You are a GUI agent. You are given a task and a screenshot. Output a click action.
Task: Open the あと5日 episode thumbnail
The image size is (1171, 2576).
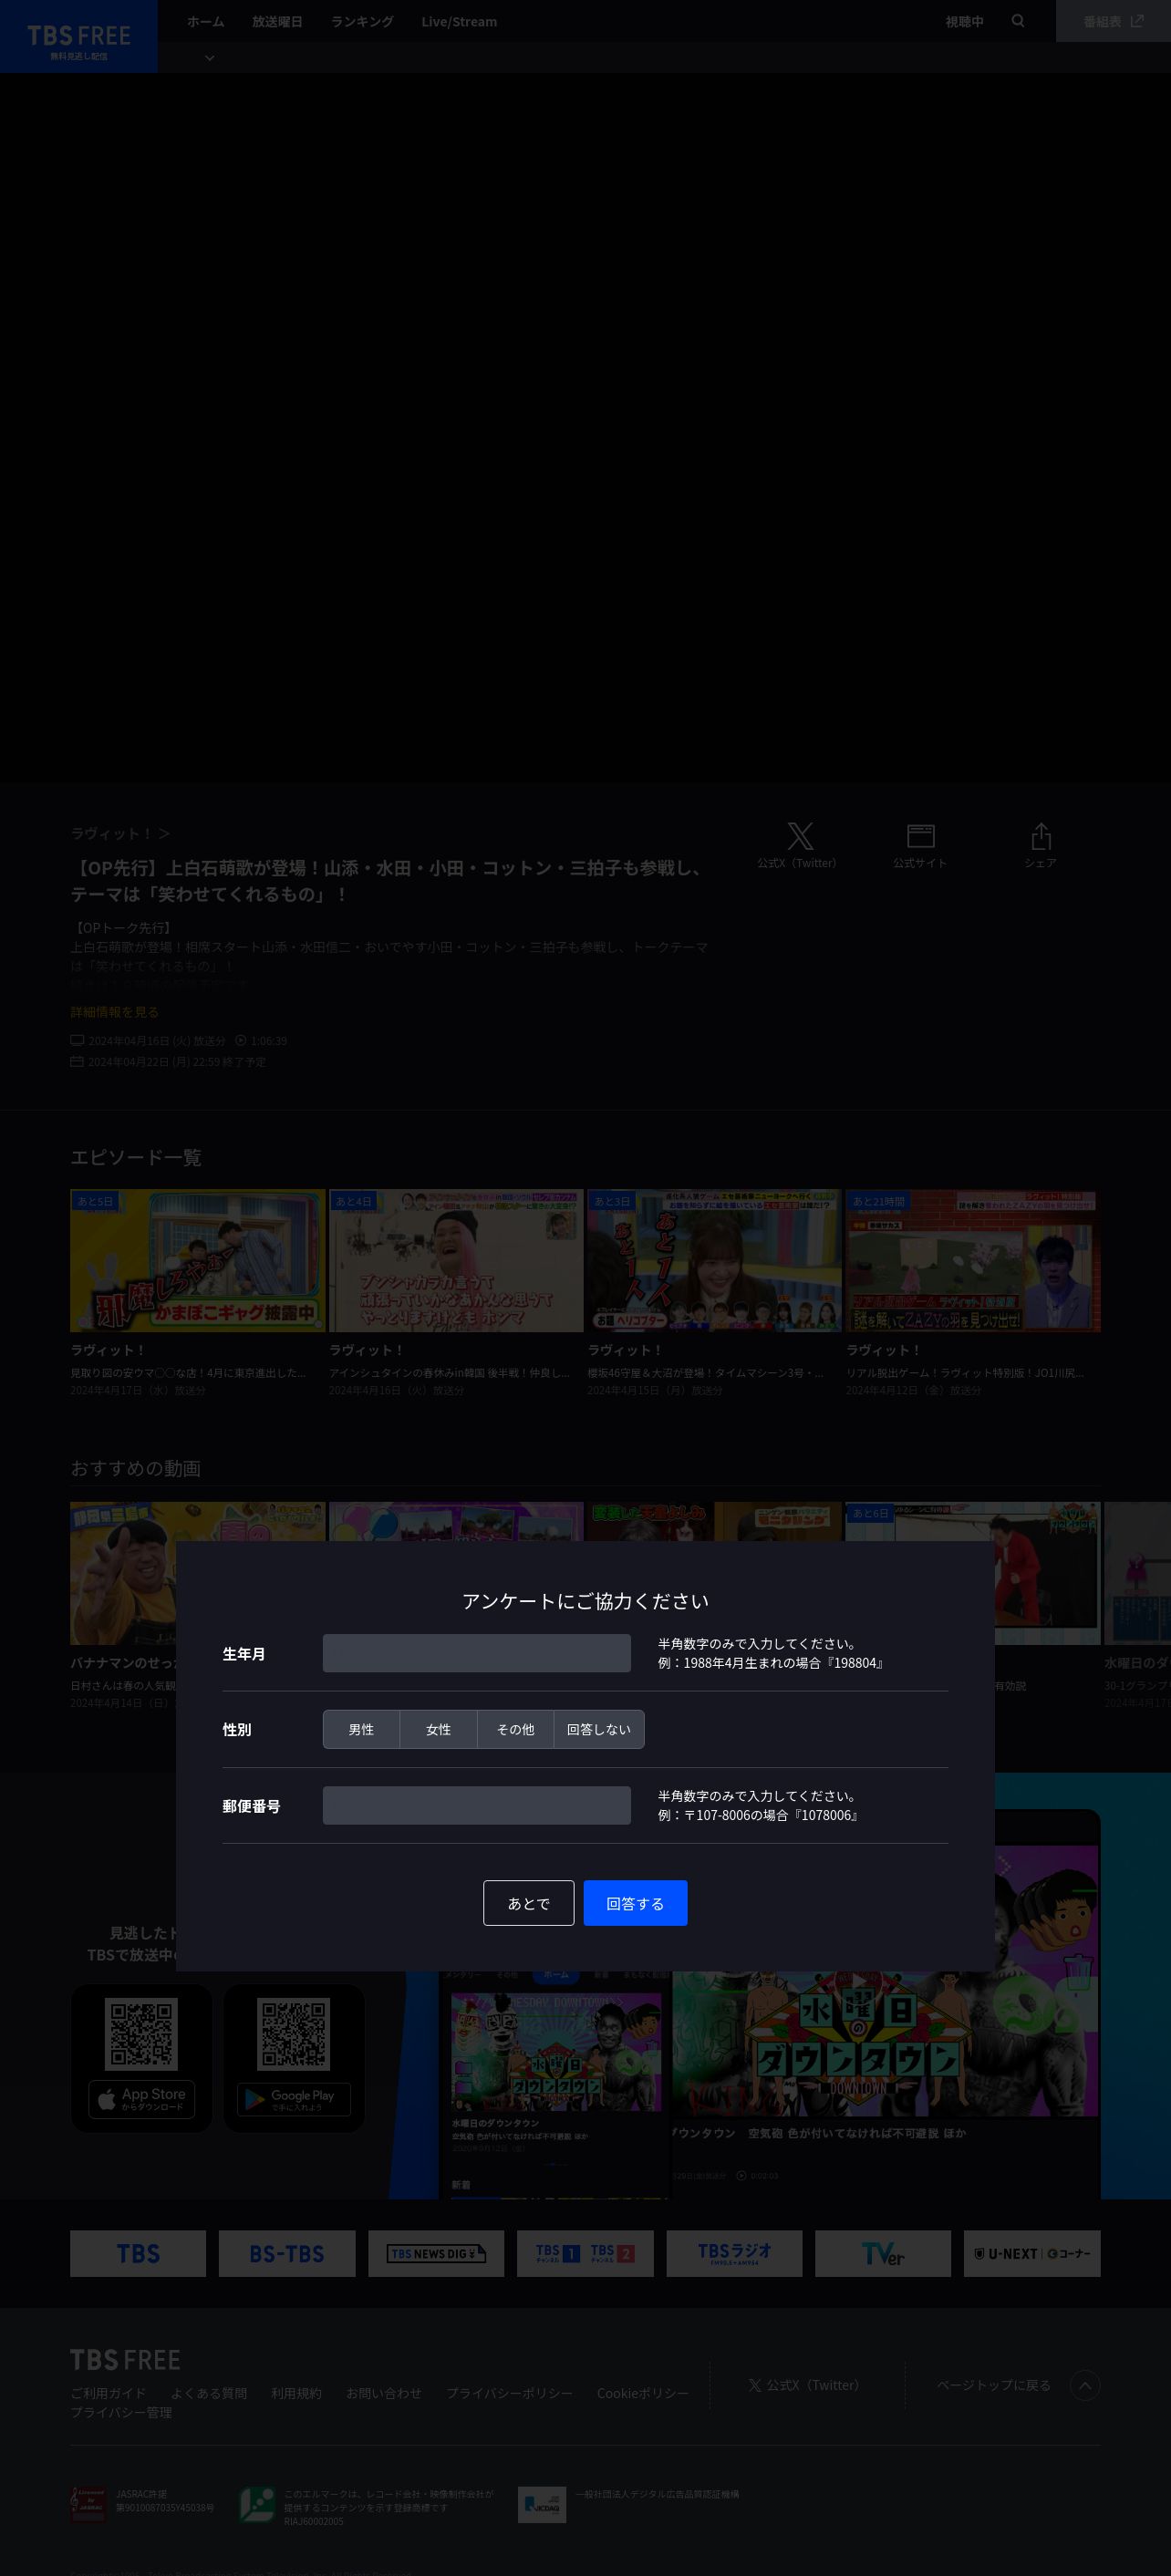[197, 1260]
